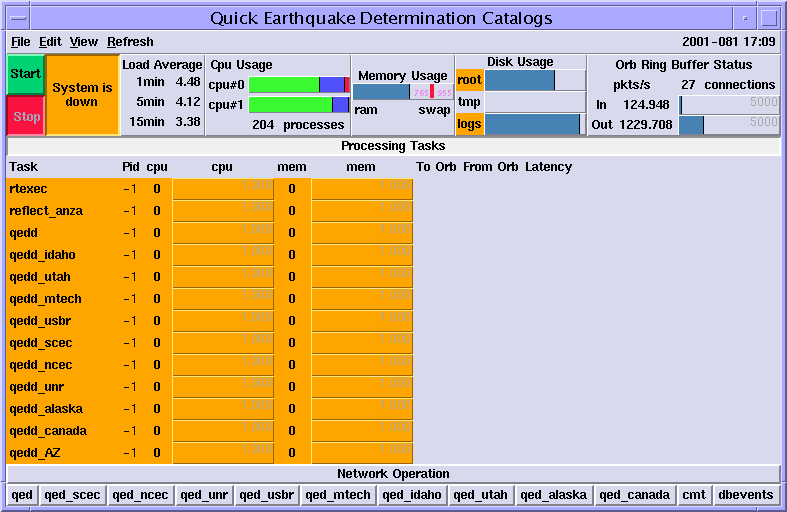Select the qedd_unr task
The height and width of the screenshot is (512, 787).
point(37,388)
